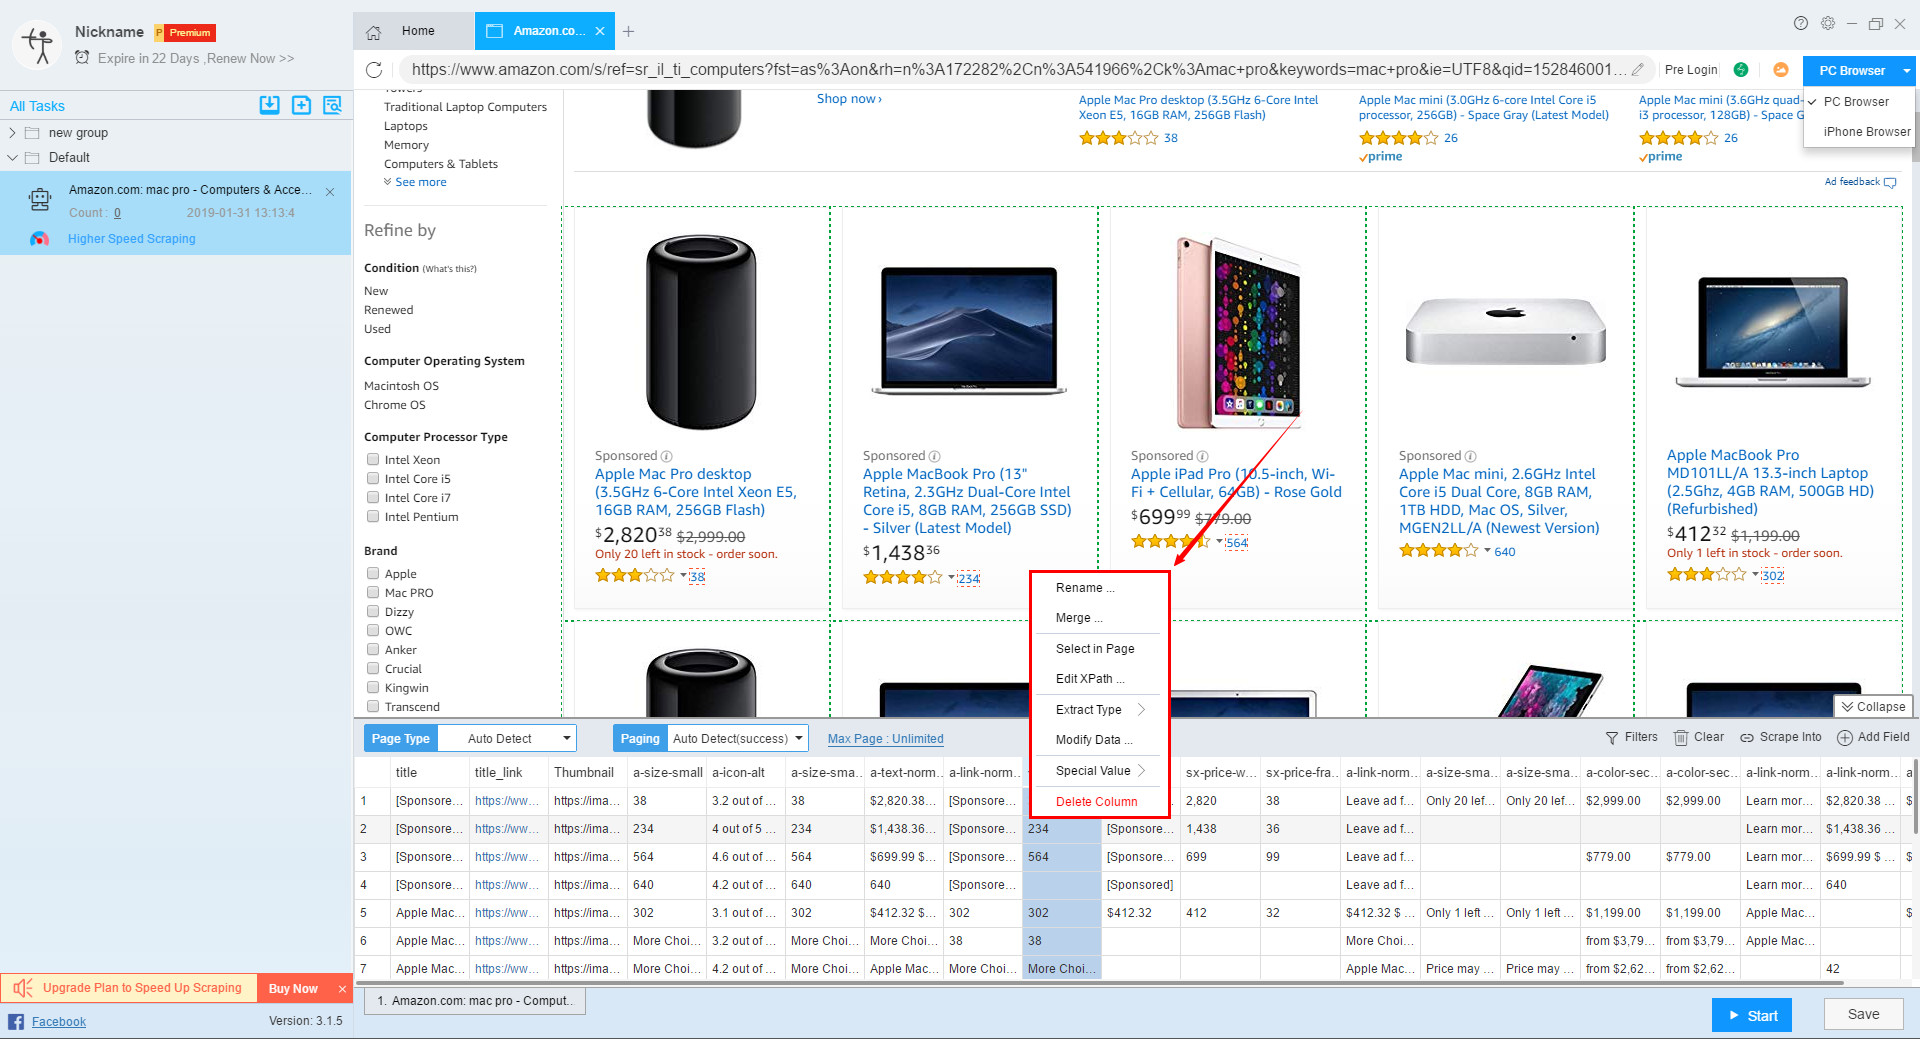This screenshot has height=1039, width=1920.
Task: Reload the page with refresh icon
Action: 374,70
